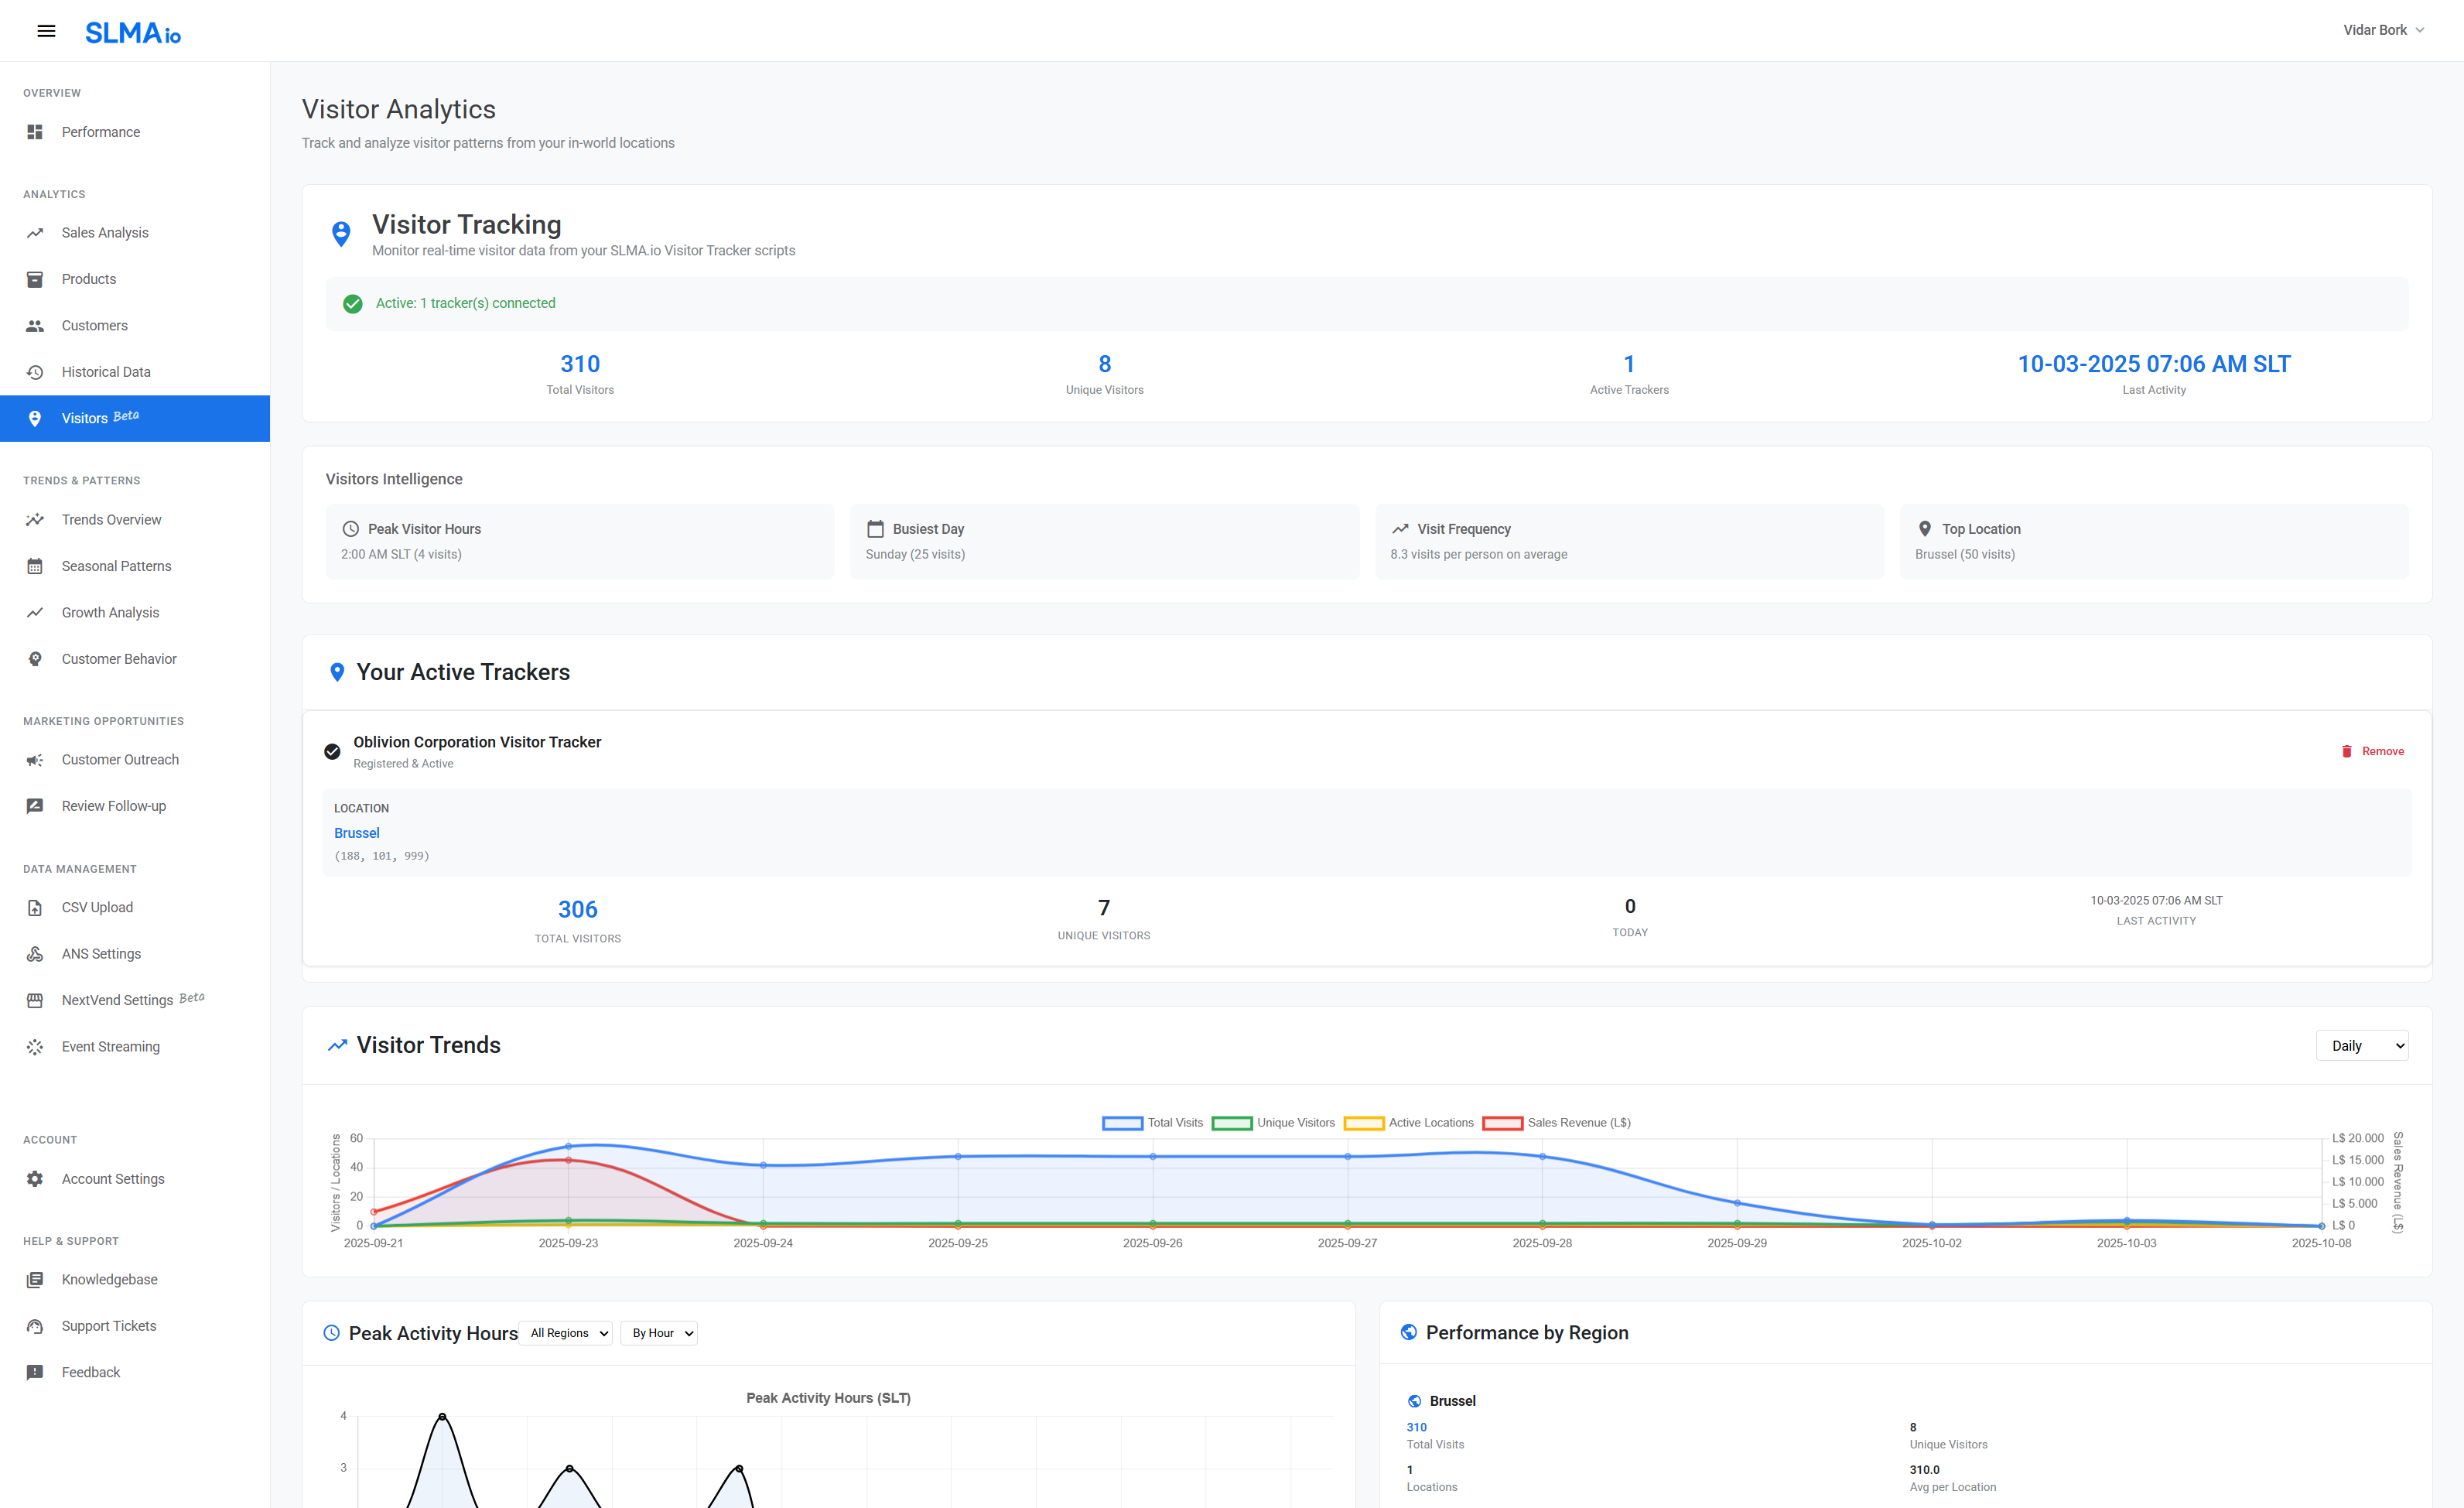This screenshot has width=2464, height=1508.
Task: Click the hamburger menu icon
Action: (46, 31)
